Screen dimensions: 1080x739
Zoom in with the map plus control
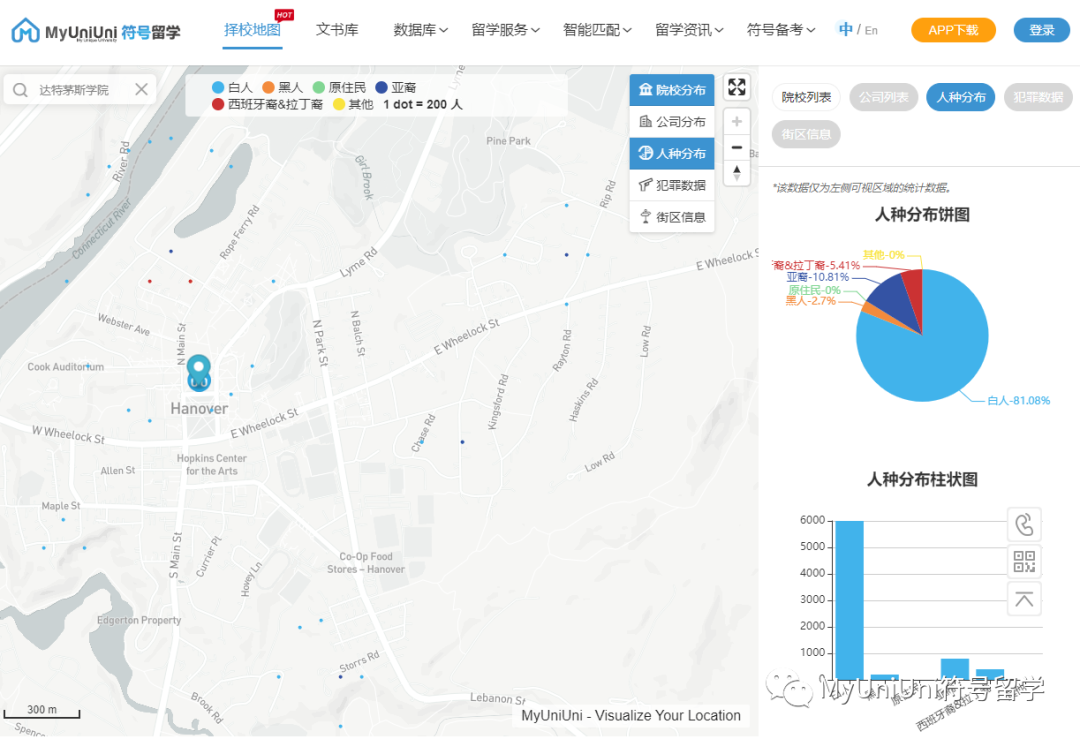pos(736,120)
